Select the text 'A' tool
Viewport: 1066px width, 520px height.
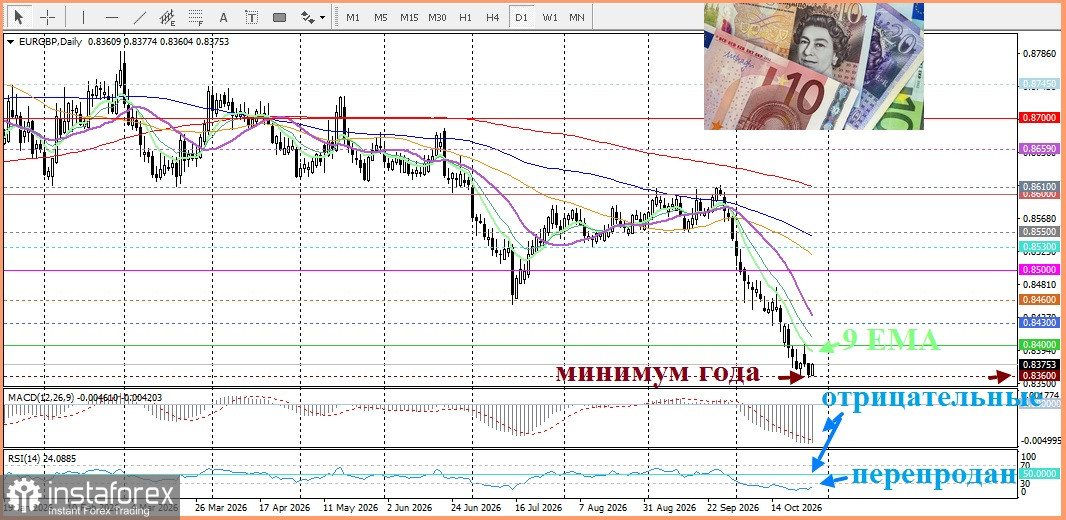[224, 17]
